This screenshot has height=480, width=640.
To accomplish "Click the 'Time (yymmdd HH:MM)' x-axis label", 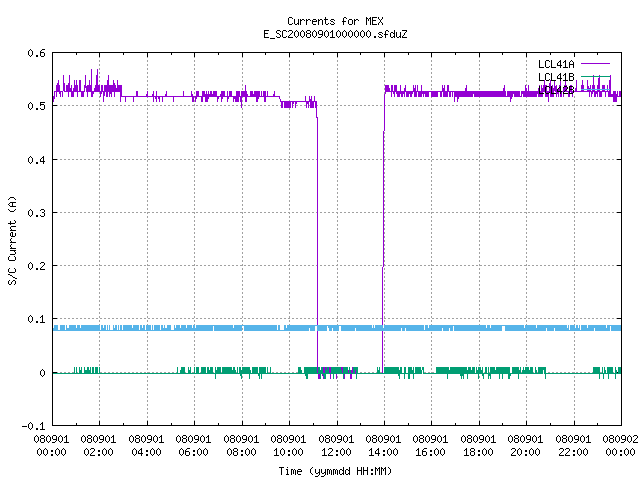I will 335,471.
